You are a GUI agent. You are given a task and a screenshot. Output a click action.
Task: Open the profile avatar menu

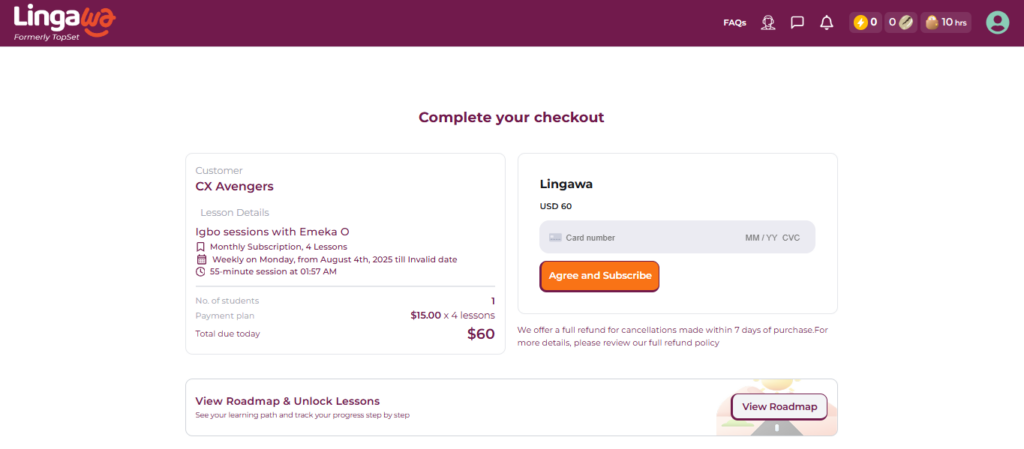click(997, 22)
